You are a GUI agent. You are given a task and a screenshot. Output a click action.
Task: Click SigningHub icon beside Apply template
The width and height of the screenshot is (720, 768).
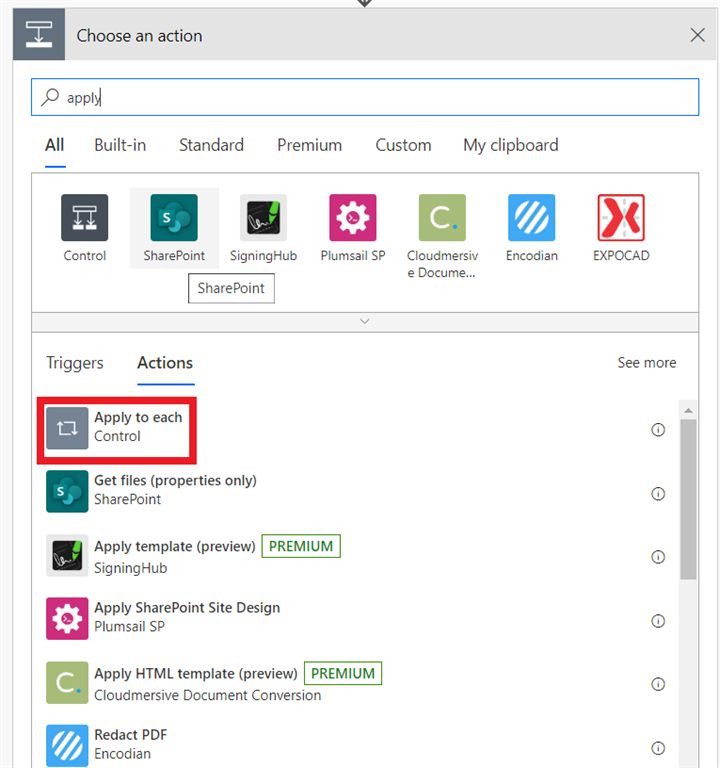point(67,555)
